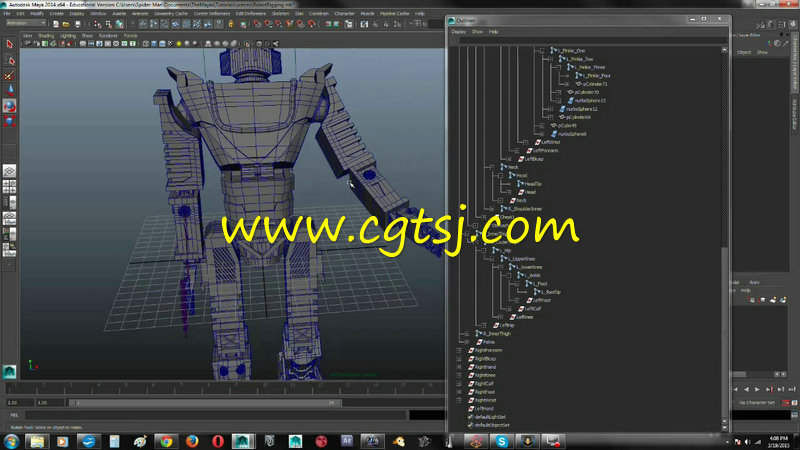
Task: Collapse the L_Pinkie_One joint
Action: coord(542,51)
